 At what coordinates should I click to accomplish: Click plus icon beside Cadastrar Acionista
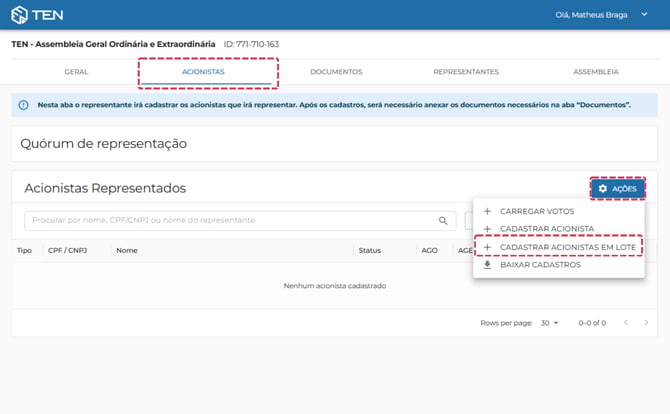(x=487, y=229)
